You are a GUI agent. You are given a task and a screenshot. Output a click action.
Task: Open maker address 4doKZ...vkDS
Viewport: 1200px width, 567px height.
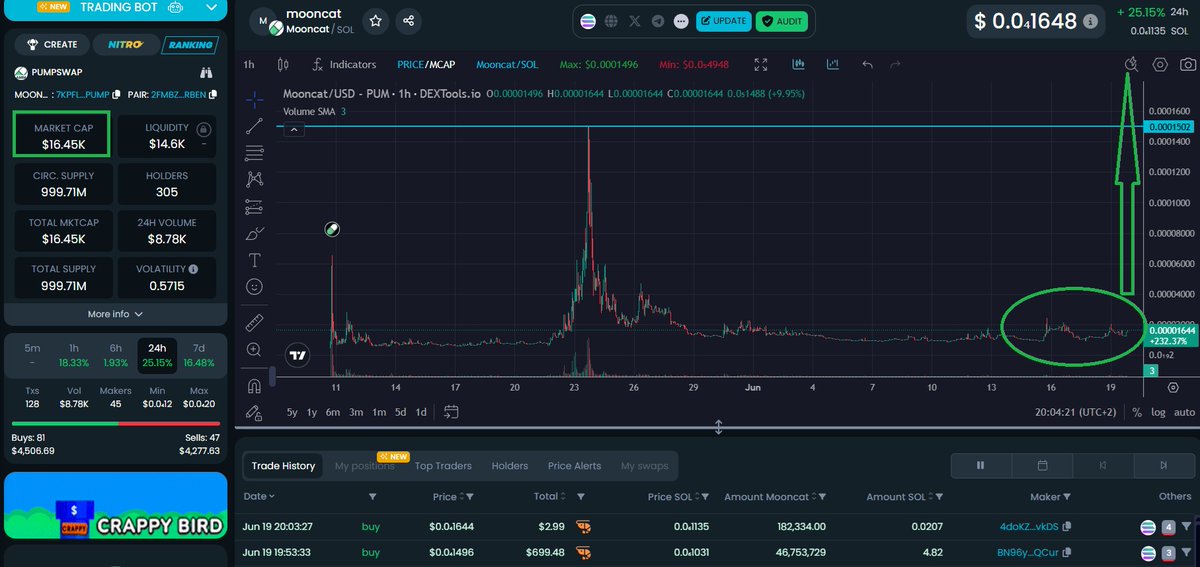[x=1029, y=526]
